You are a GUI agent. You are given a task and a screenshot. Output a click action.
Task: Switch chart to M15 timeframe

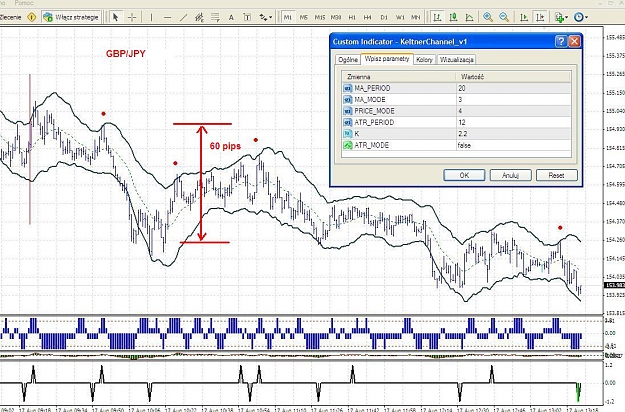pos(320,17)
